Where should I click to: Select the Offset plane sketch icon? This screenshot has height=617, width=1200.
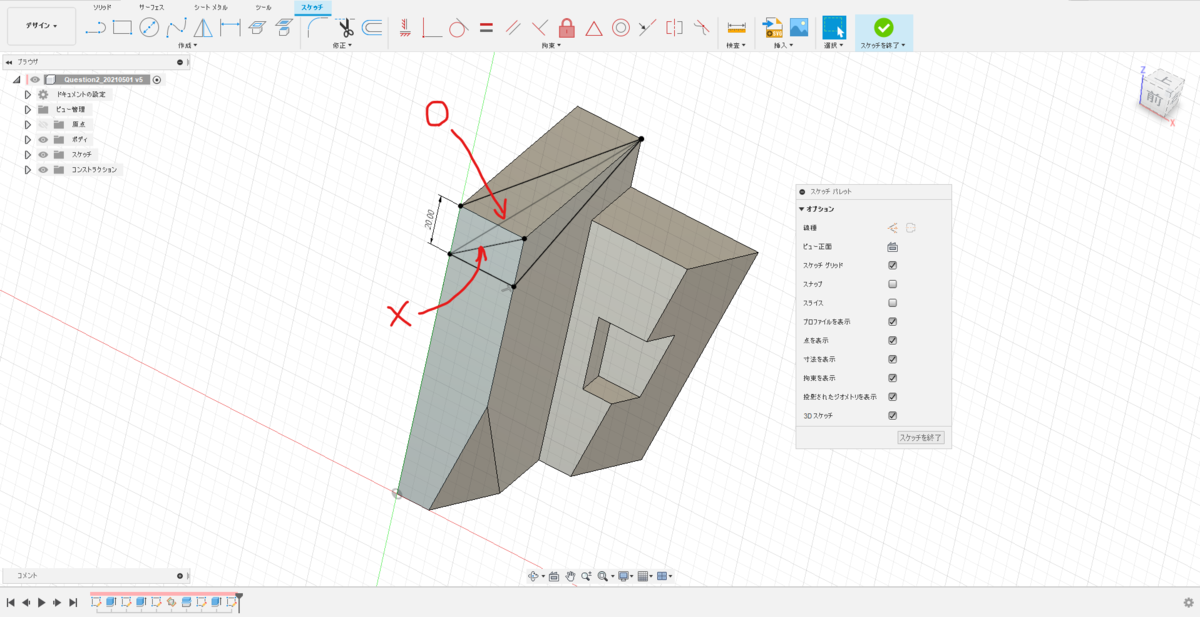[x=283, y=28]
